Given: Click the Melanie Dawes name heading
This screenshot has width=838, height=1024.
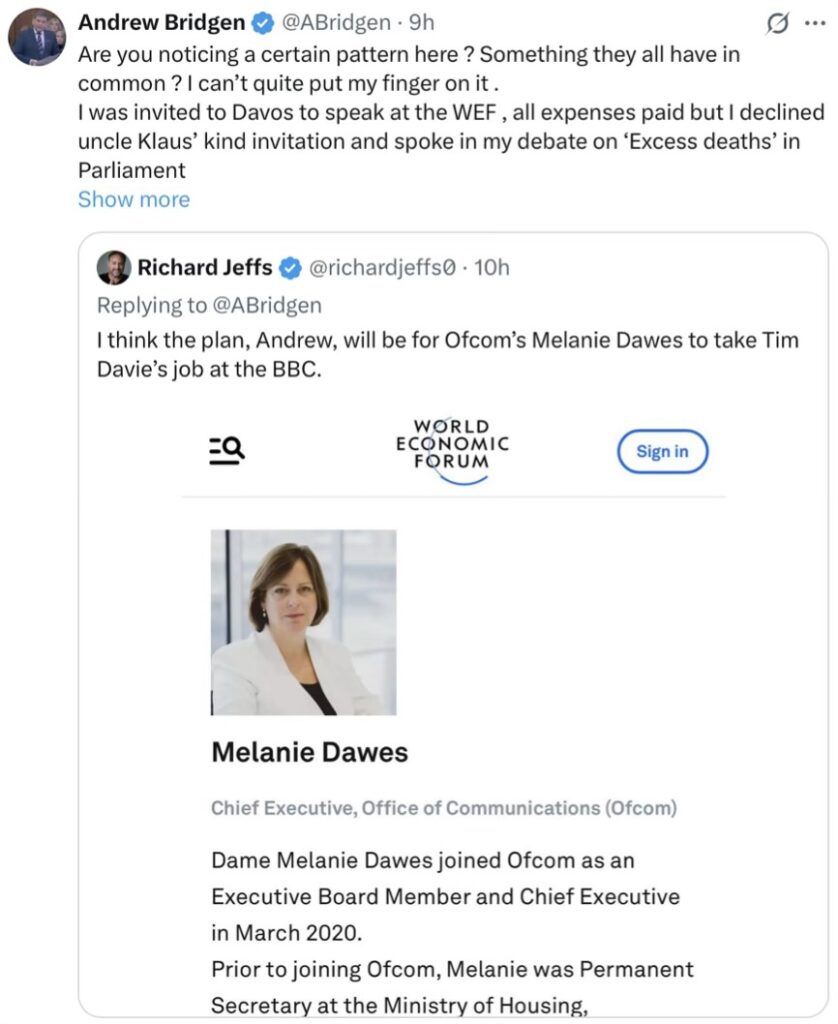Looking at the screenshot, I should (x=309, y=753).
